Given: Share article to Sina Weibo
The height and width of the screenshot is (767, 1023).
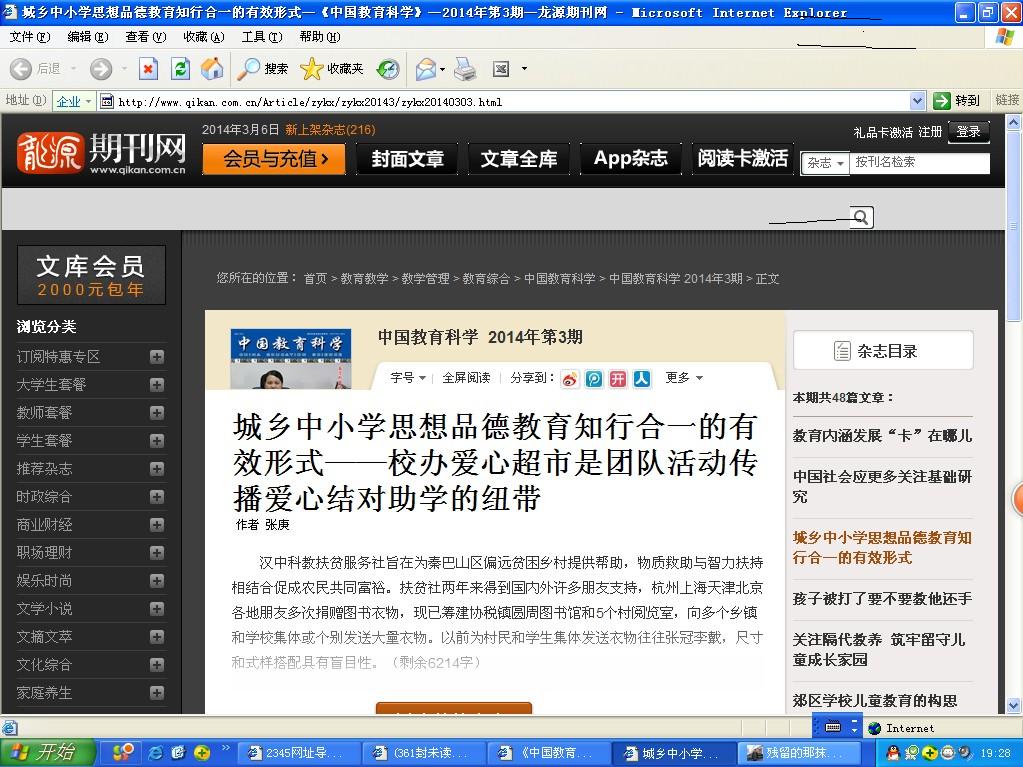Looking at the screenshot, I should click(x=570, y=378).
